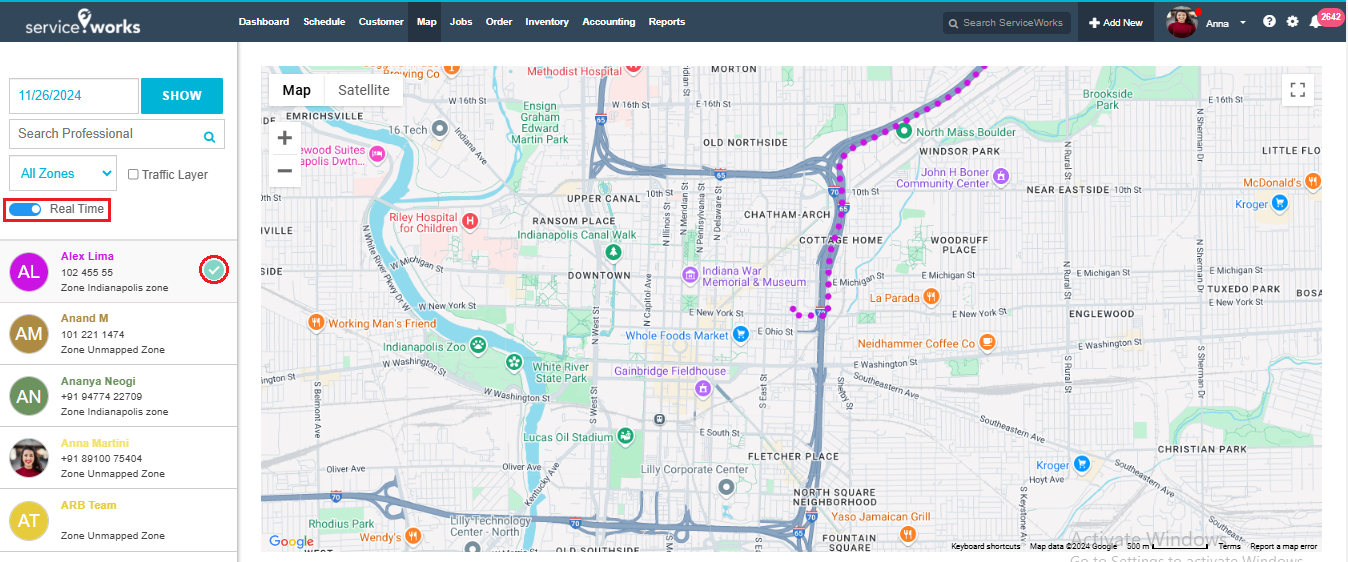Open the Order menu
The height and width of the screenshot is (562, 1348).
(499, 22)
